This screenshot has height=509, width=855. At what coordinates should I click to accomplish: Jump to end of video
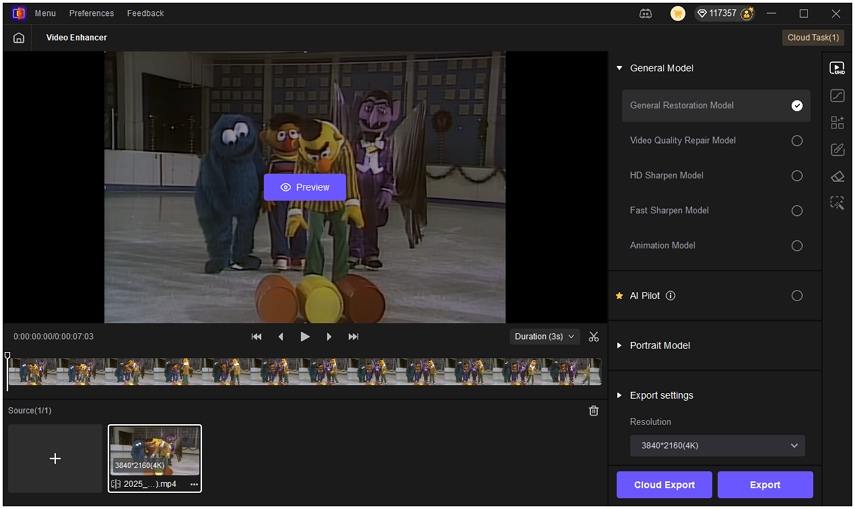pyautogui.click(x=353, y=337)
